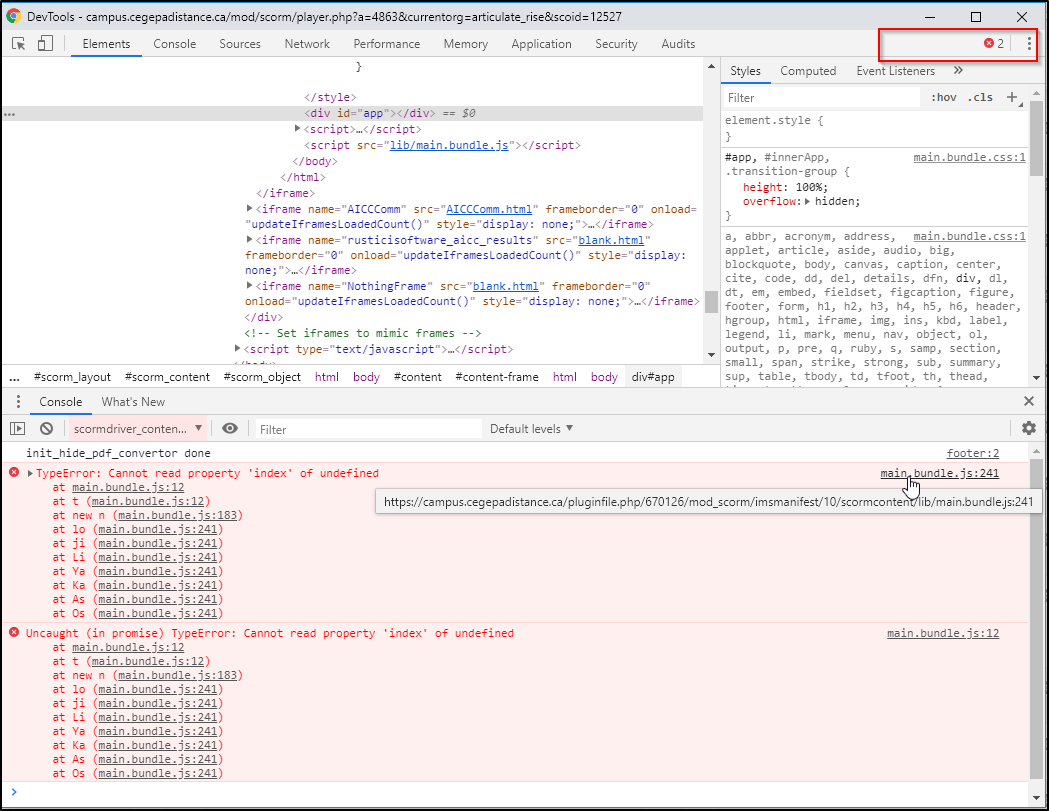Screen dimensions: 1049x811
Task: Clear the console with the clear icon
Action: click(45, 429)
